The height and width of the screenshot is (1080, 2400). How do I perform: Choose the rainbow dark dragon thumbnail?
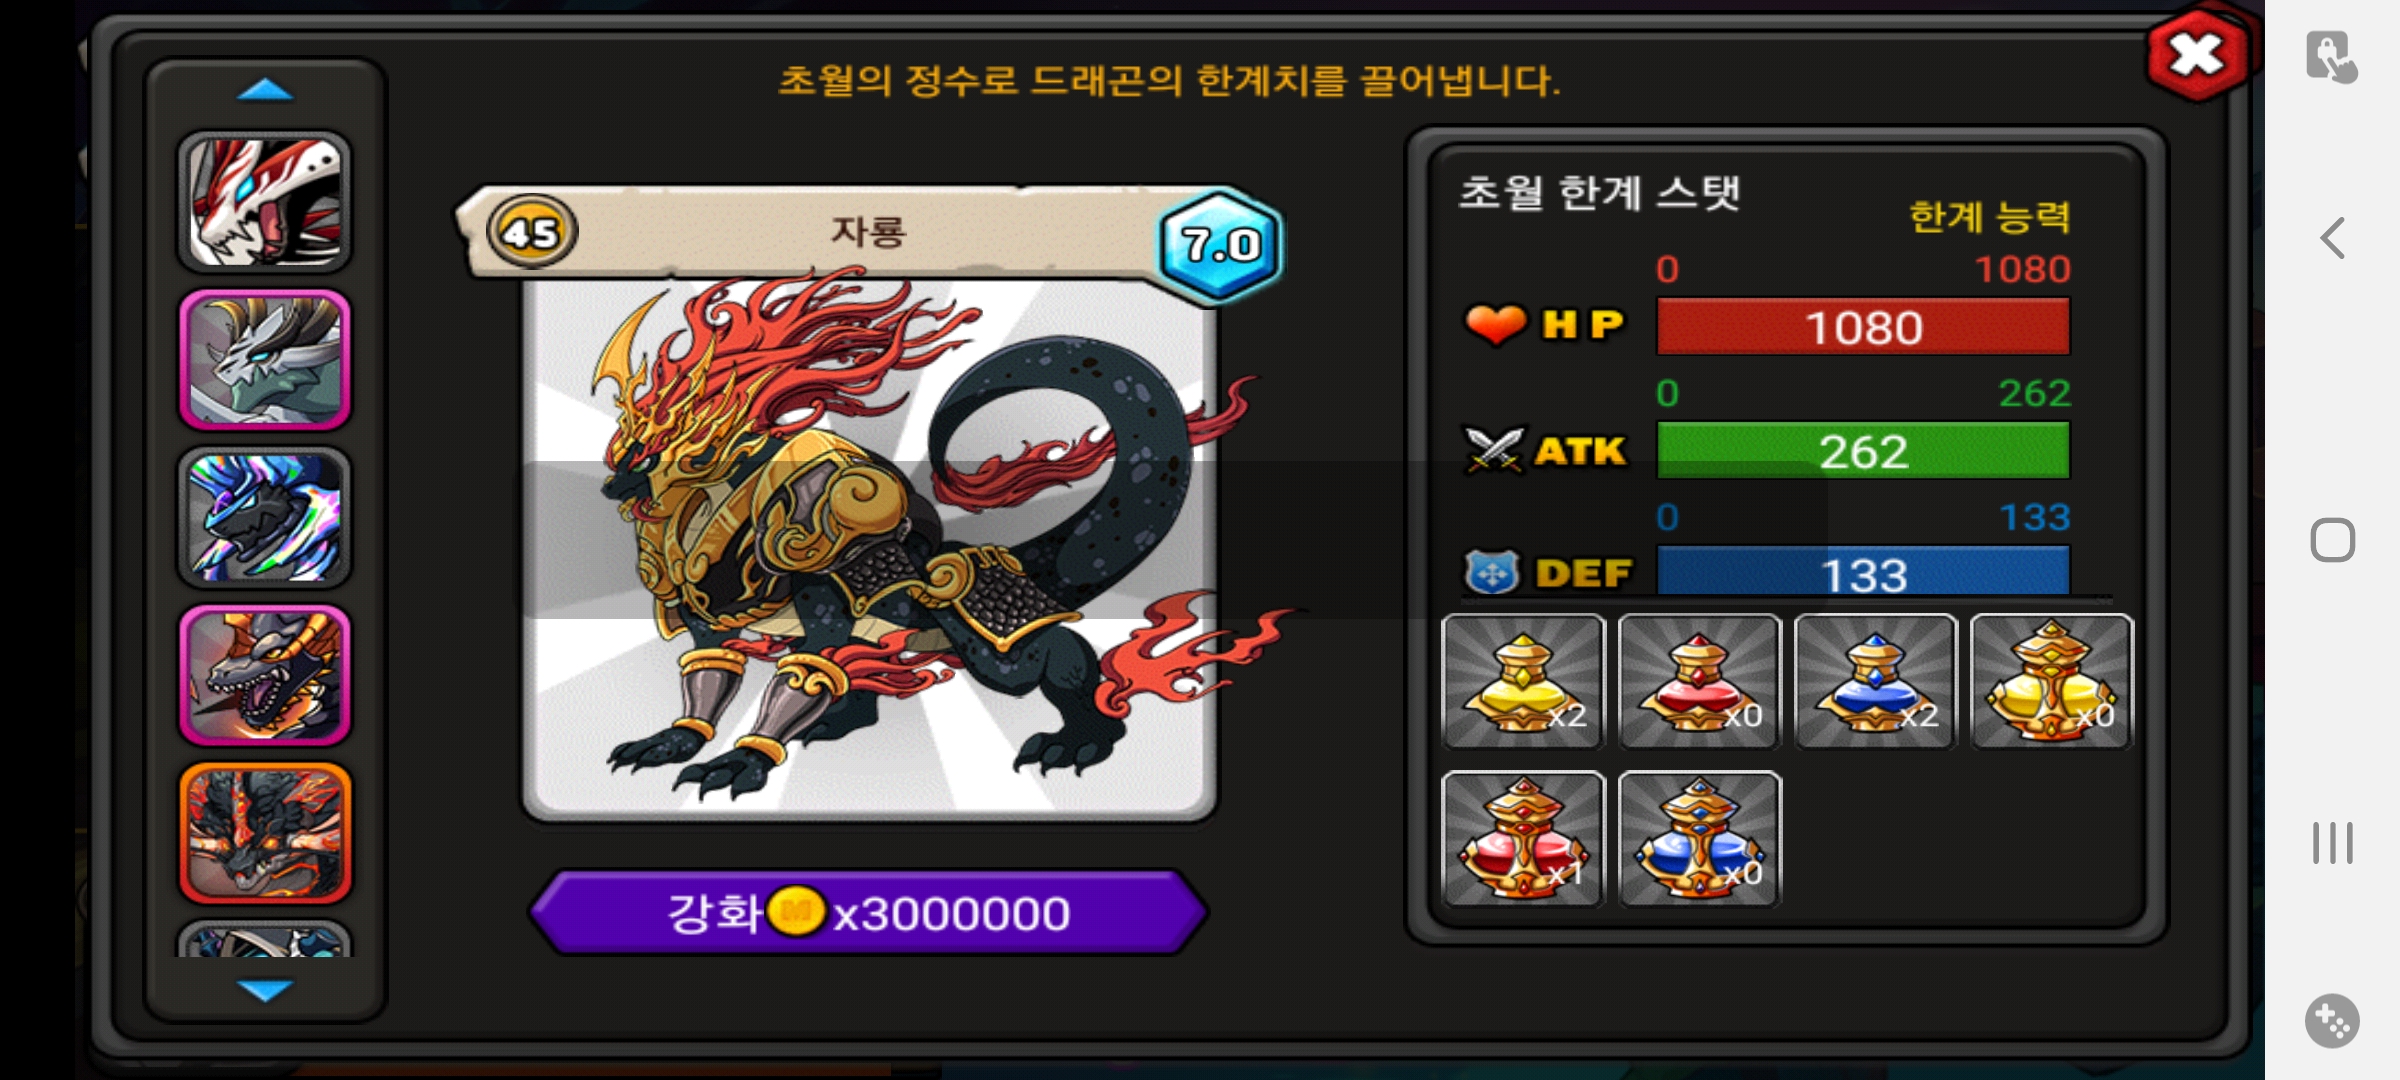265,517
